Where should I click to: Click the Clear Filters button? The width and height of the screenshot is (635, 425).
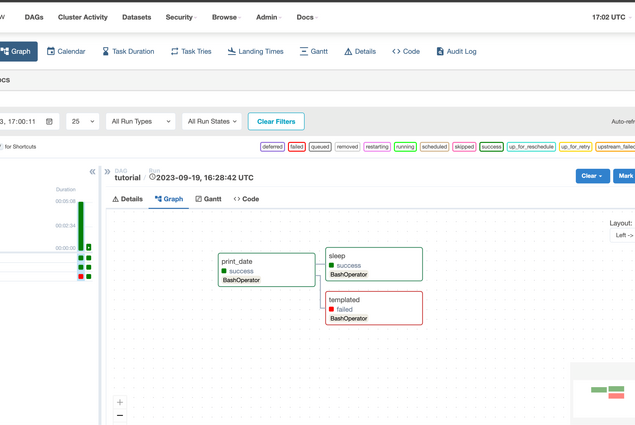click(x=276, y=121)
